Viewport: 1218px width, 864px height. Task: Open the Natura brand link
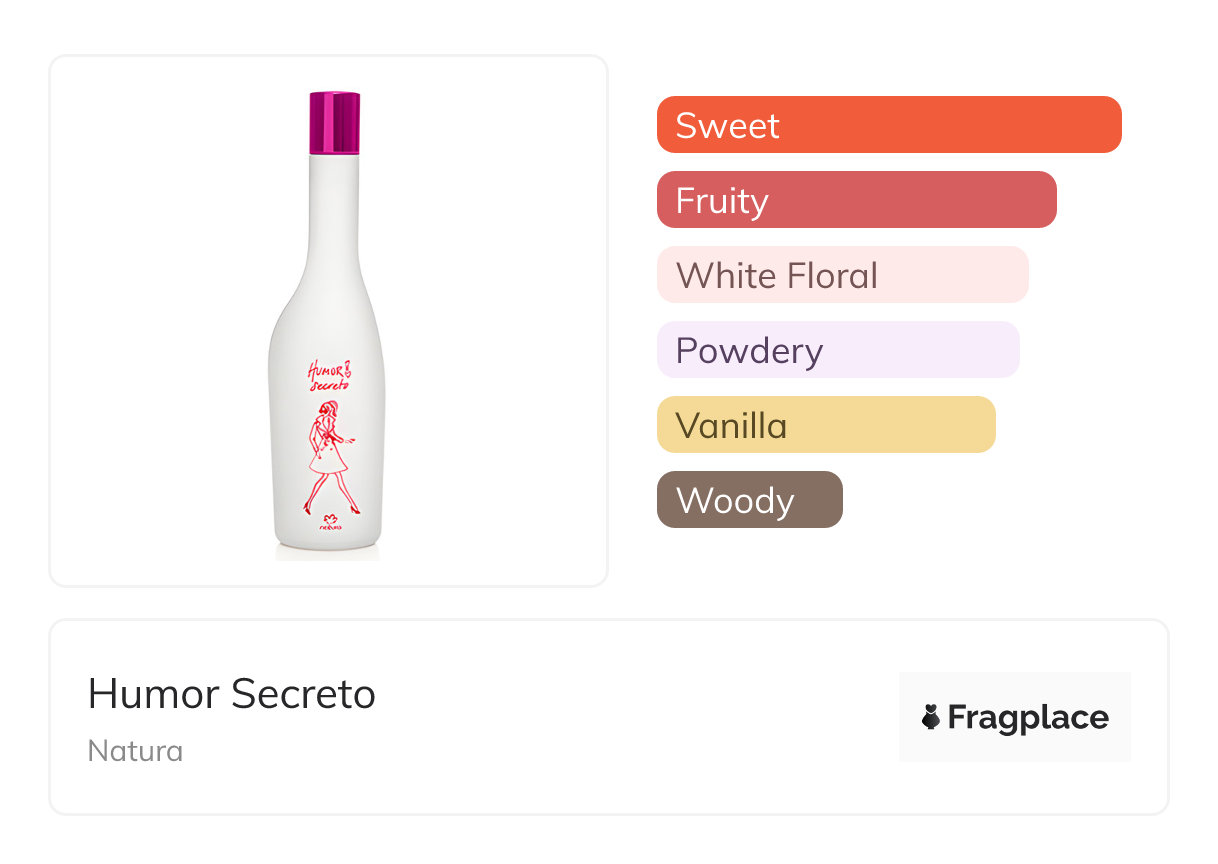(135, 751)
